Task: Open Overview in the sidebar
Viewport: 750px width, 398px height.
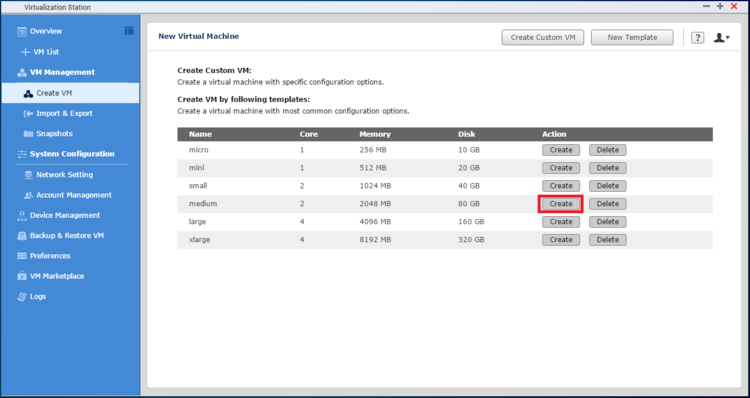Action: [46, 31]
